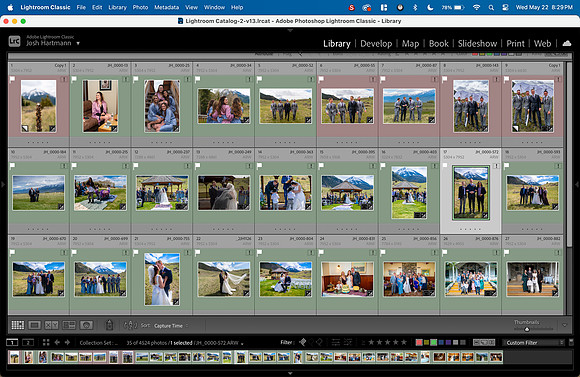Click develop adjustments badge on thumbnail 21
Screen dimensions: 580x377
tap(176, 302)
